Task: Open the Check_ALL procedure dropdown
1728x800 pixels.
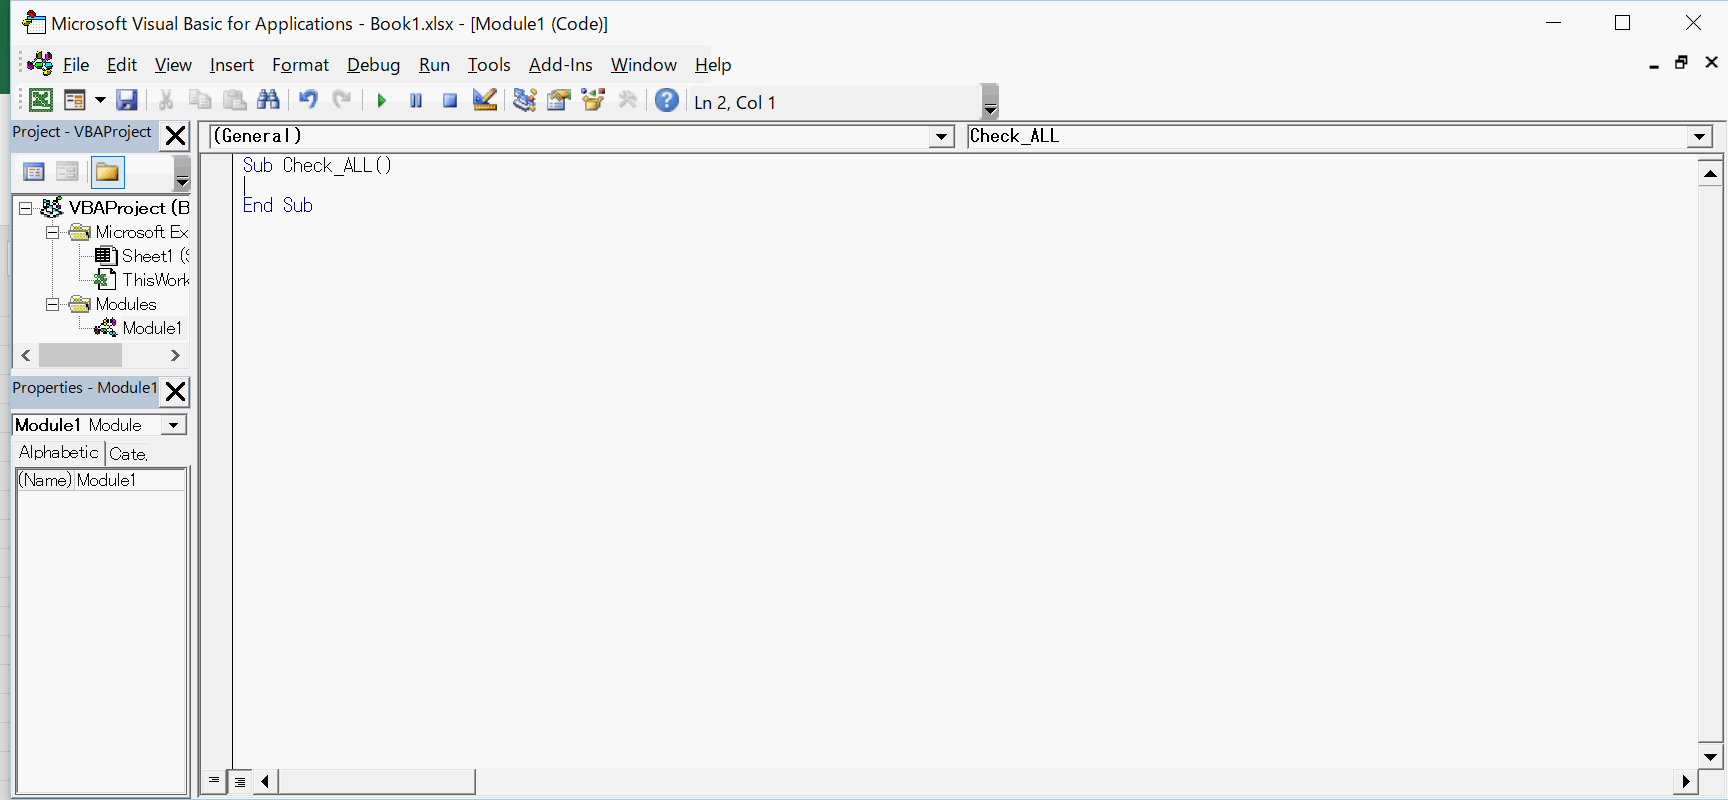Action: [x=1700, y=137]
